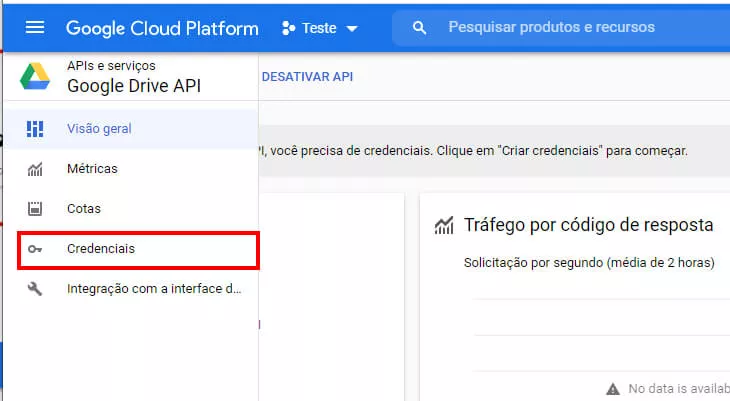Click the Google Drive logo icon
This screenshot has height=401, width=730.
coord(35,76)
